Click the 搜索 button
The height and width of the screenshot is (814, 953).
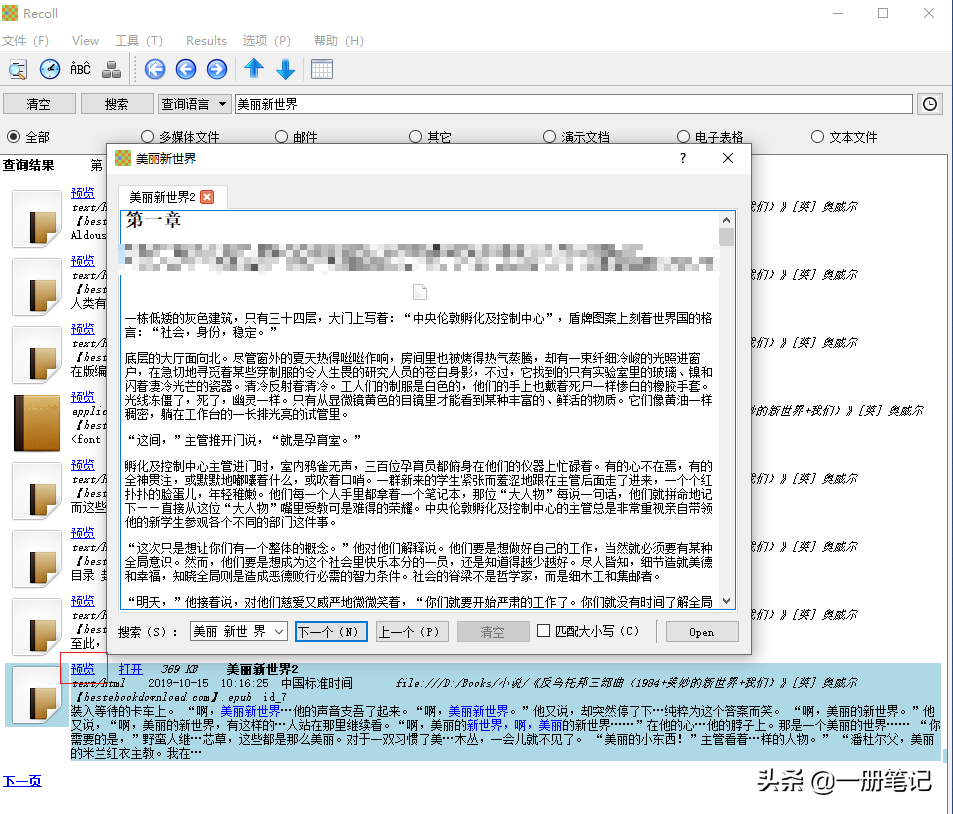117,104
